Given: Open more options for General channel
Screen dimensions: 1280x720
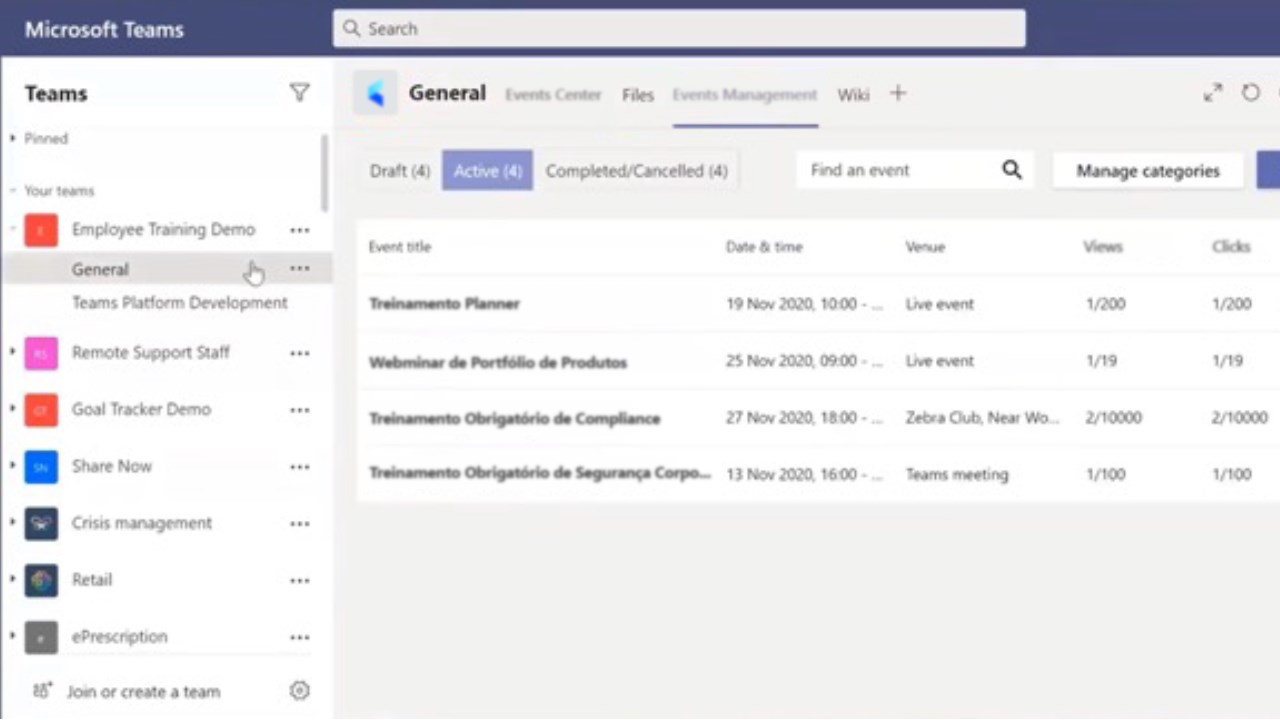Looking at the screenshot, I should point(300,269).
